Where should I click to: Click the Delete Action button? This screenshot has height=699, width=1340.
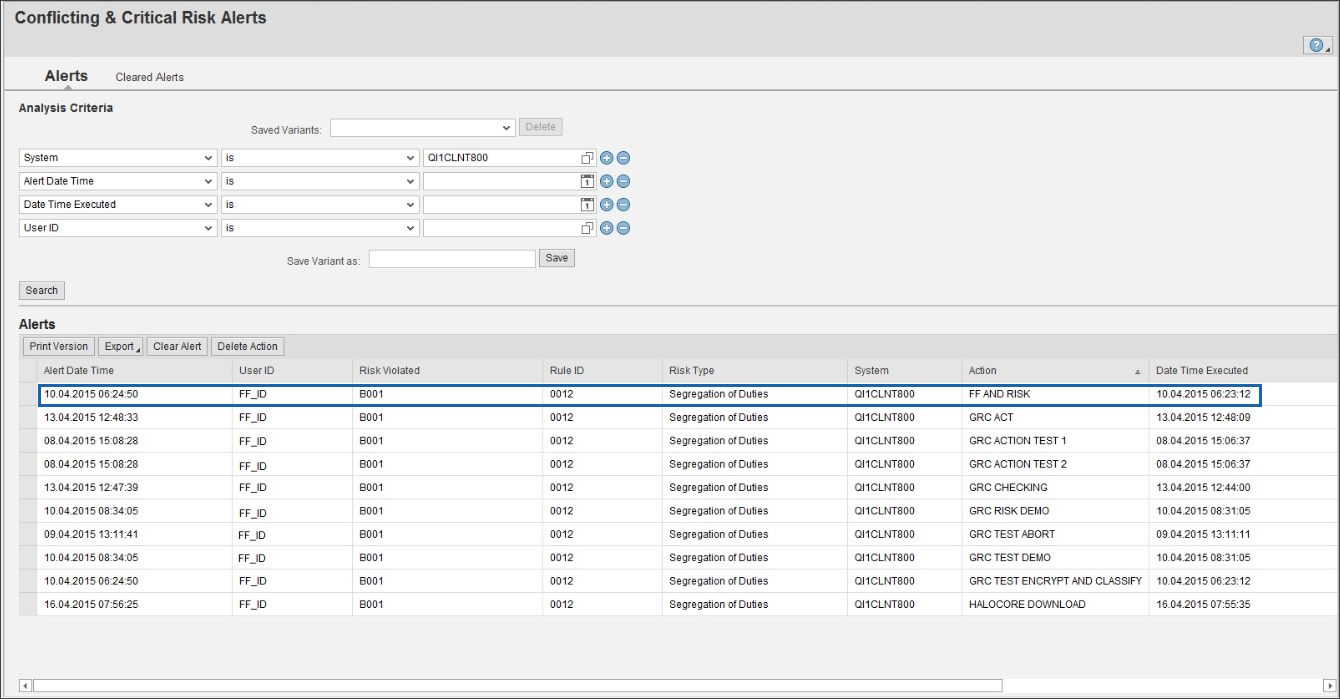[x=248, y=346]
